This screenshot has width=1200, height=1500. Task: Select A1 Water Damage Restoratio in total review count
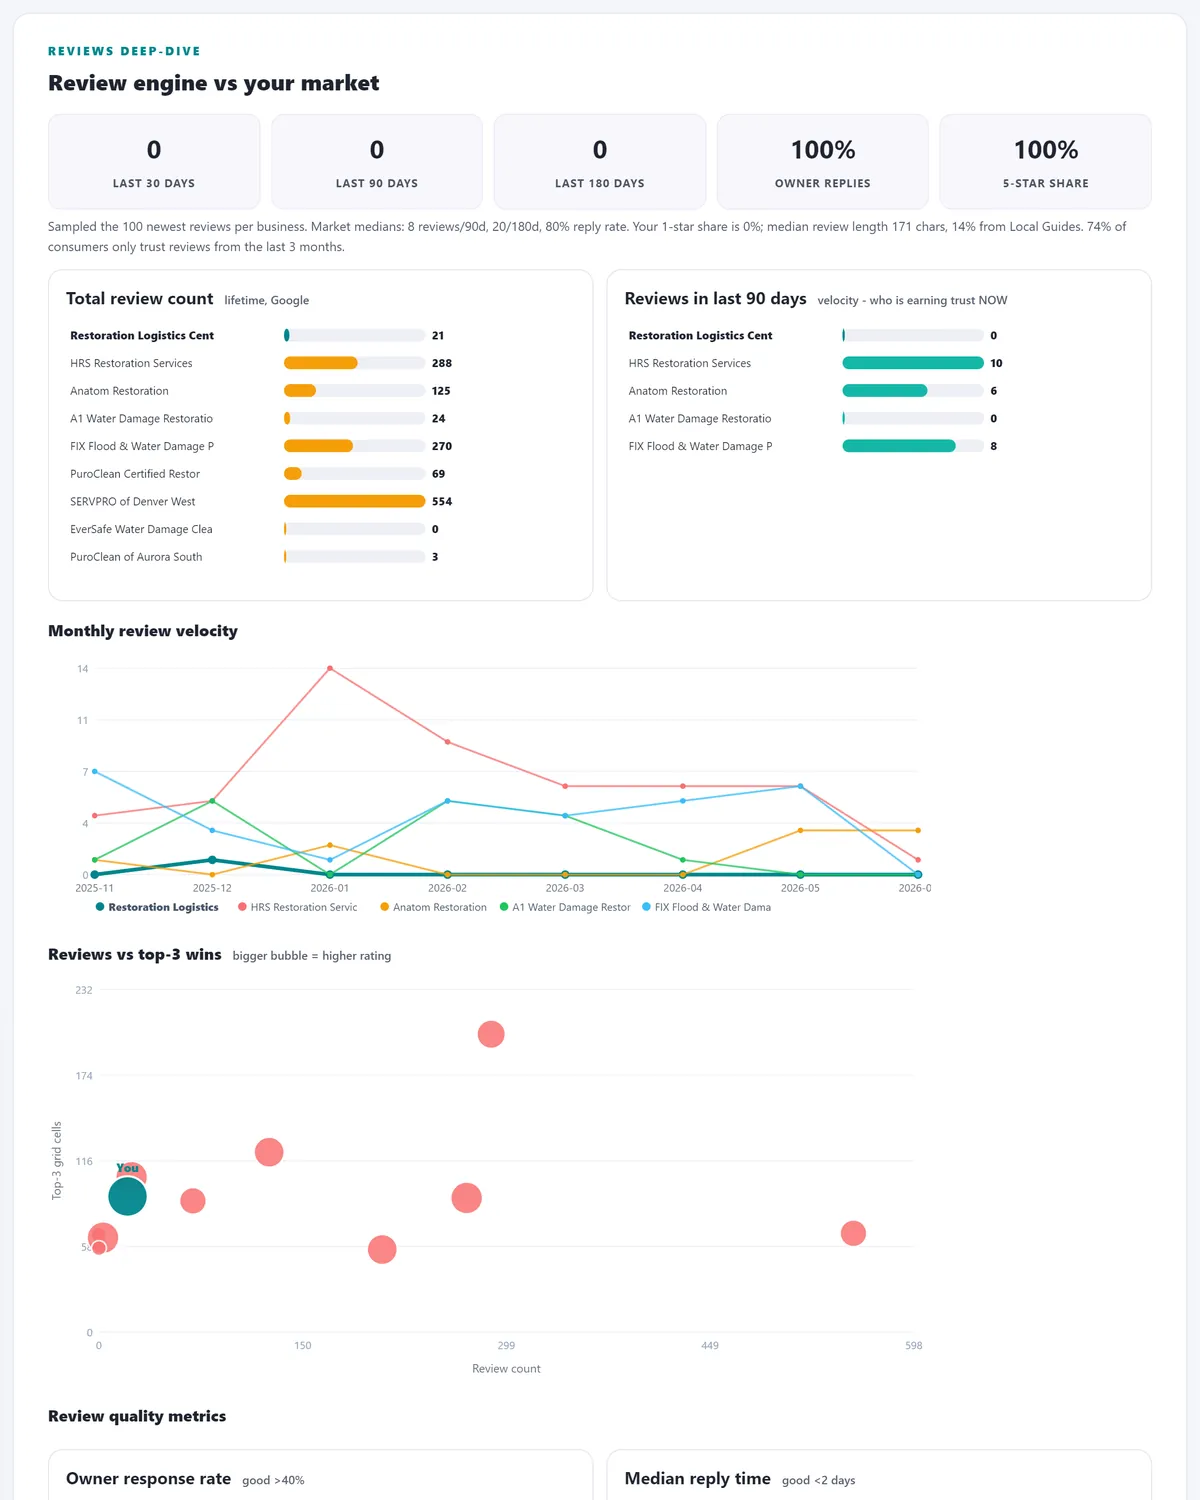[x=141, y=419]
